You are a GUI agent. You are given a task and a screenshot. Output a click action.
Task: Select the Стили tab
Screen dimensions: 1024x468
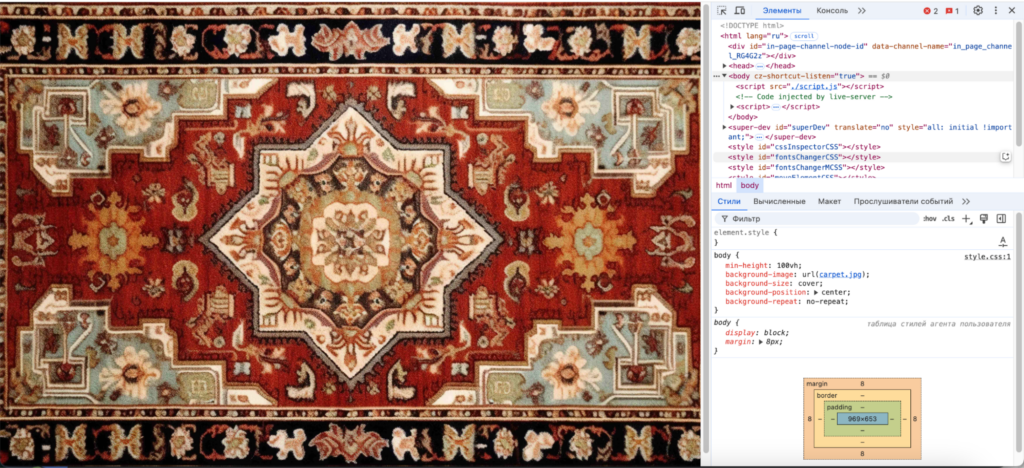tap(729, 201)
